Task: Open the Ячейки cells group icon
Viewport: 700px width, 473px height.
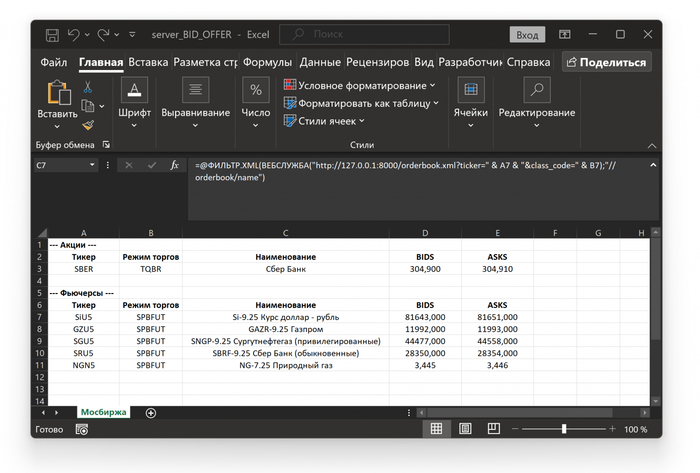Action: click(x=470, y=90)
